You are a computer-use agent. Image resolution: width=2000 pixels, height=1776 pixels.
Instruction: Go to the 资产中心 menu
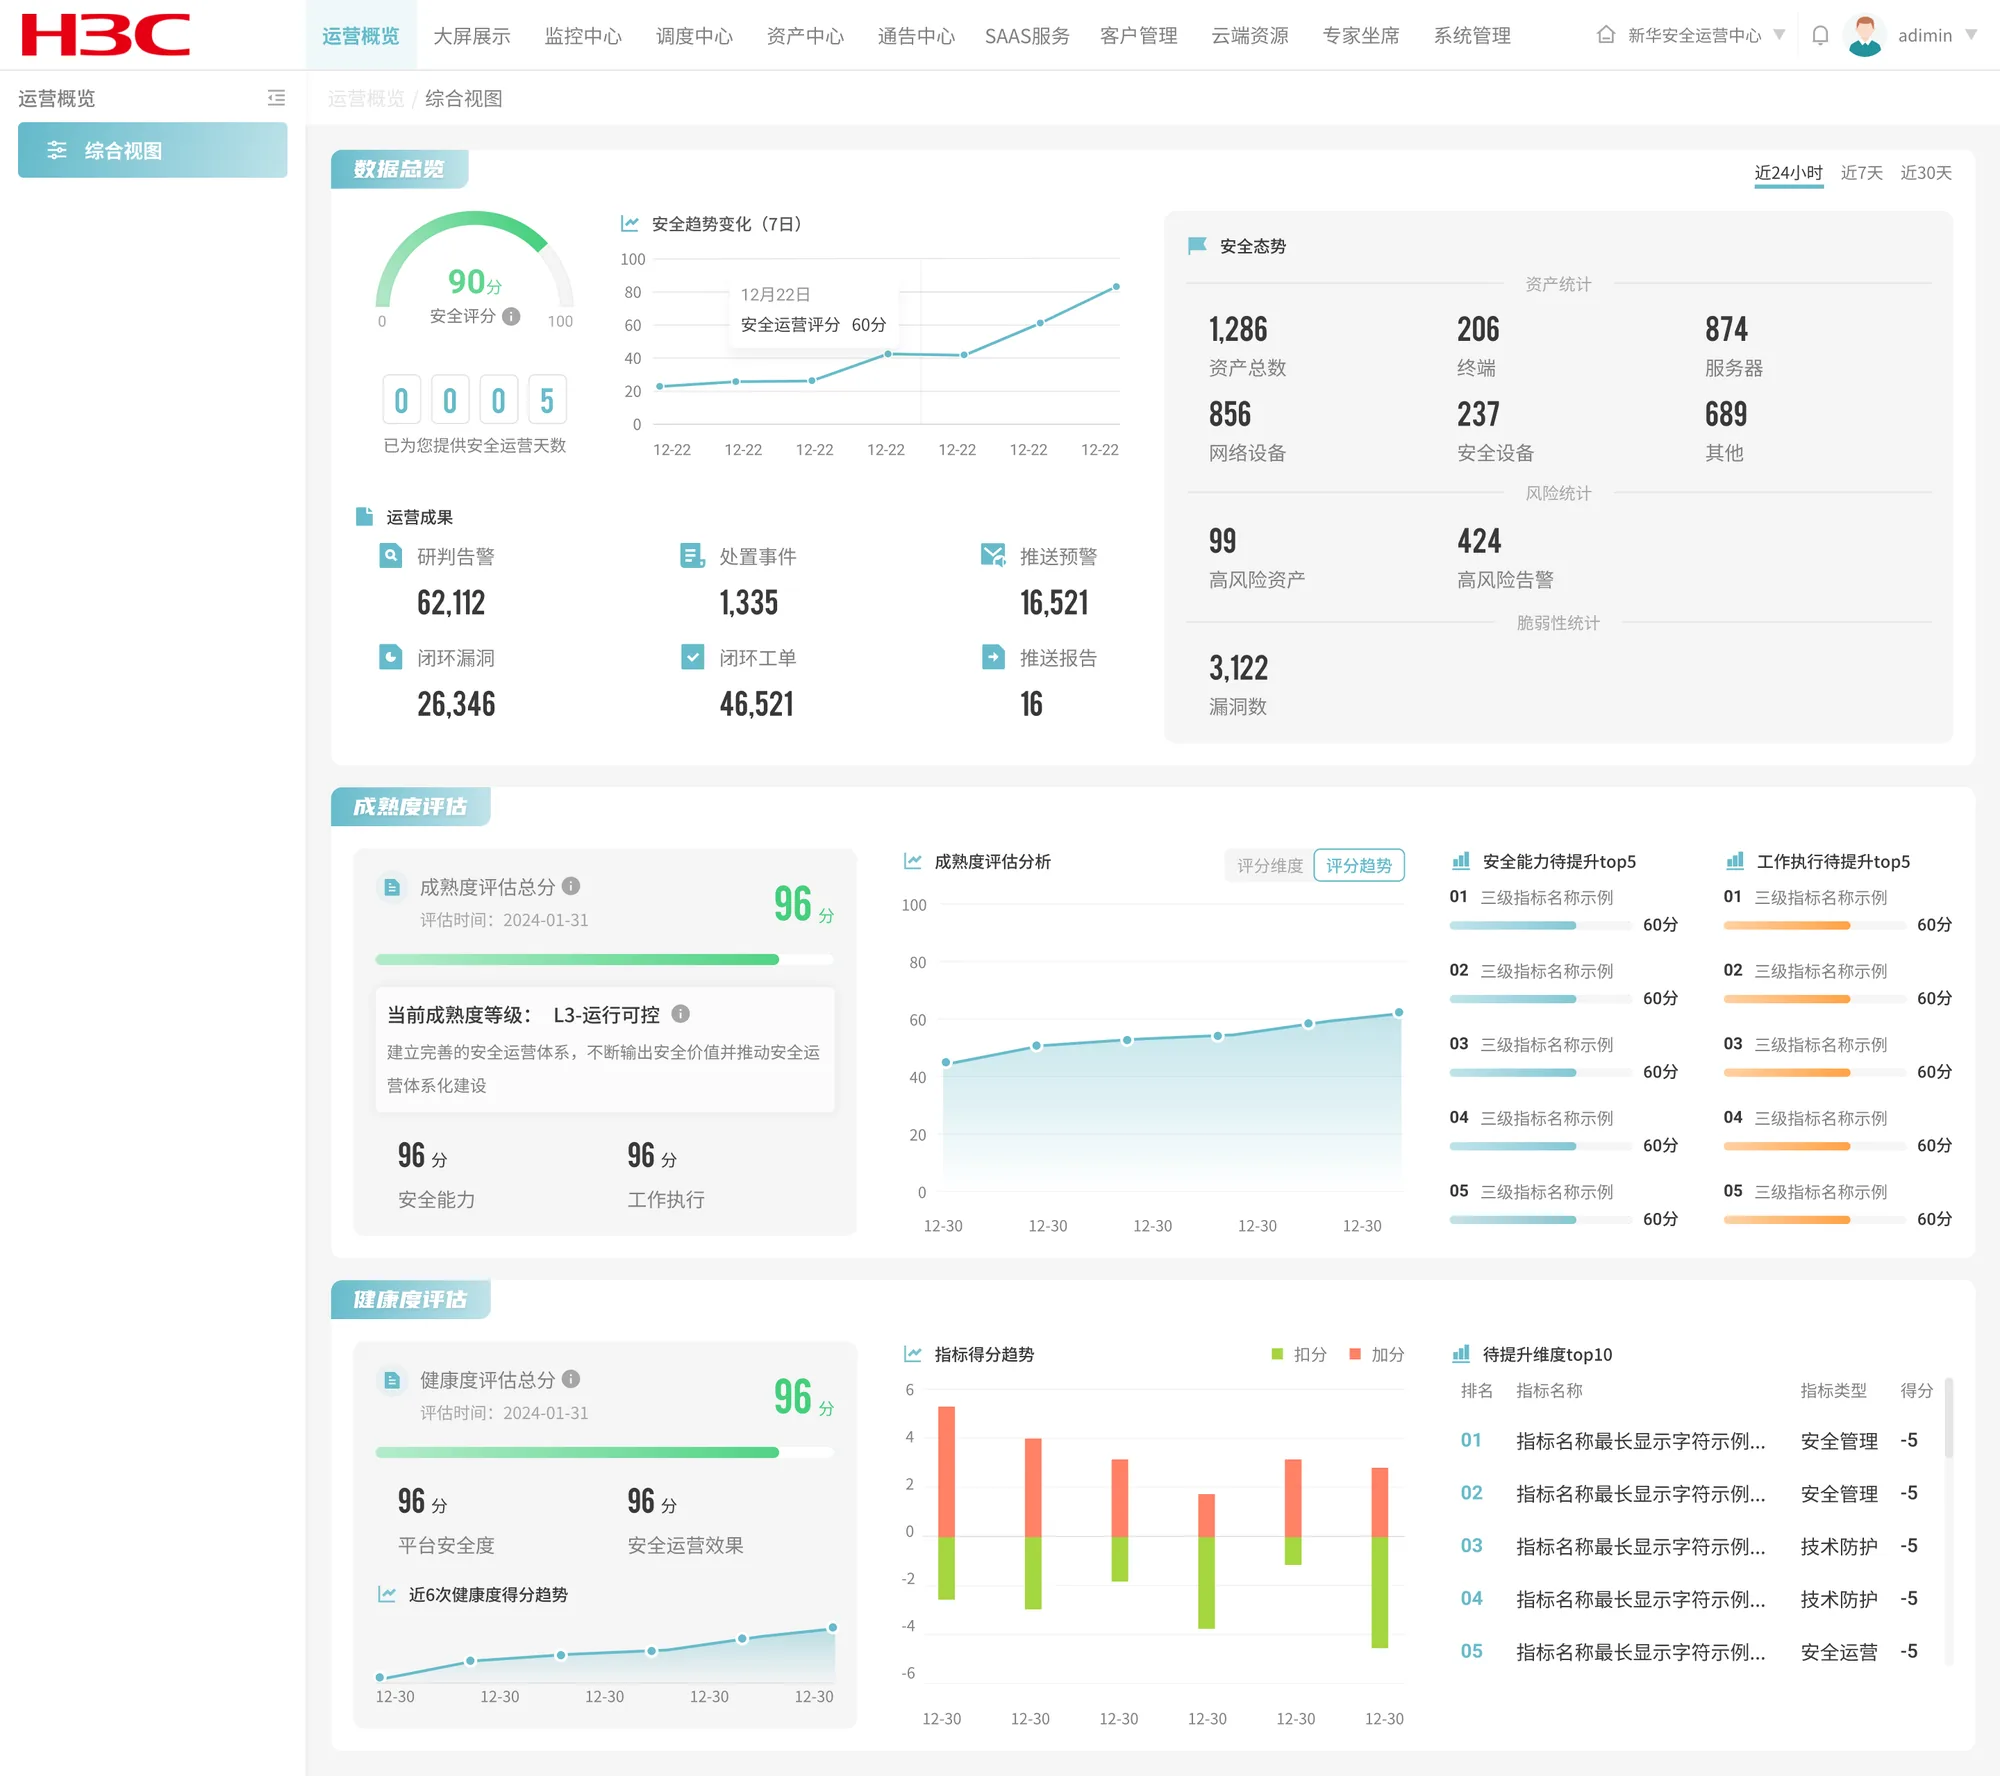click(x=805, y=36)
